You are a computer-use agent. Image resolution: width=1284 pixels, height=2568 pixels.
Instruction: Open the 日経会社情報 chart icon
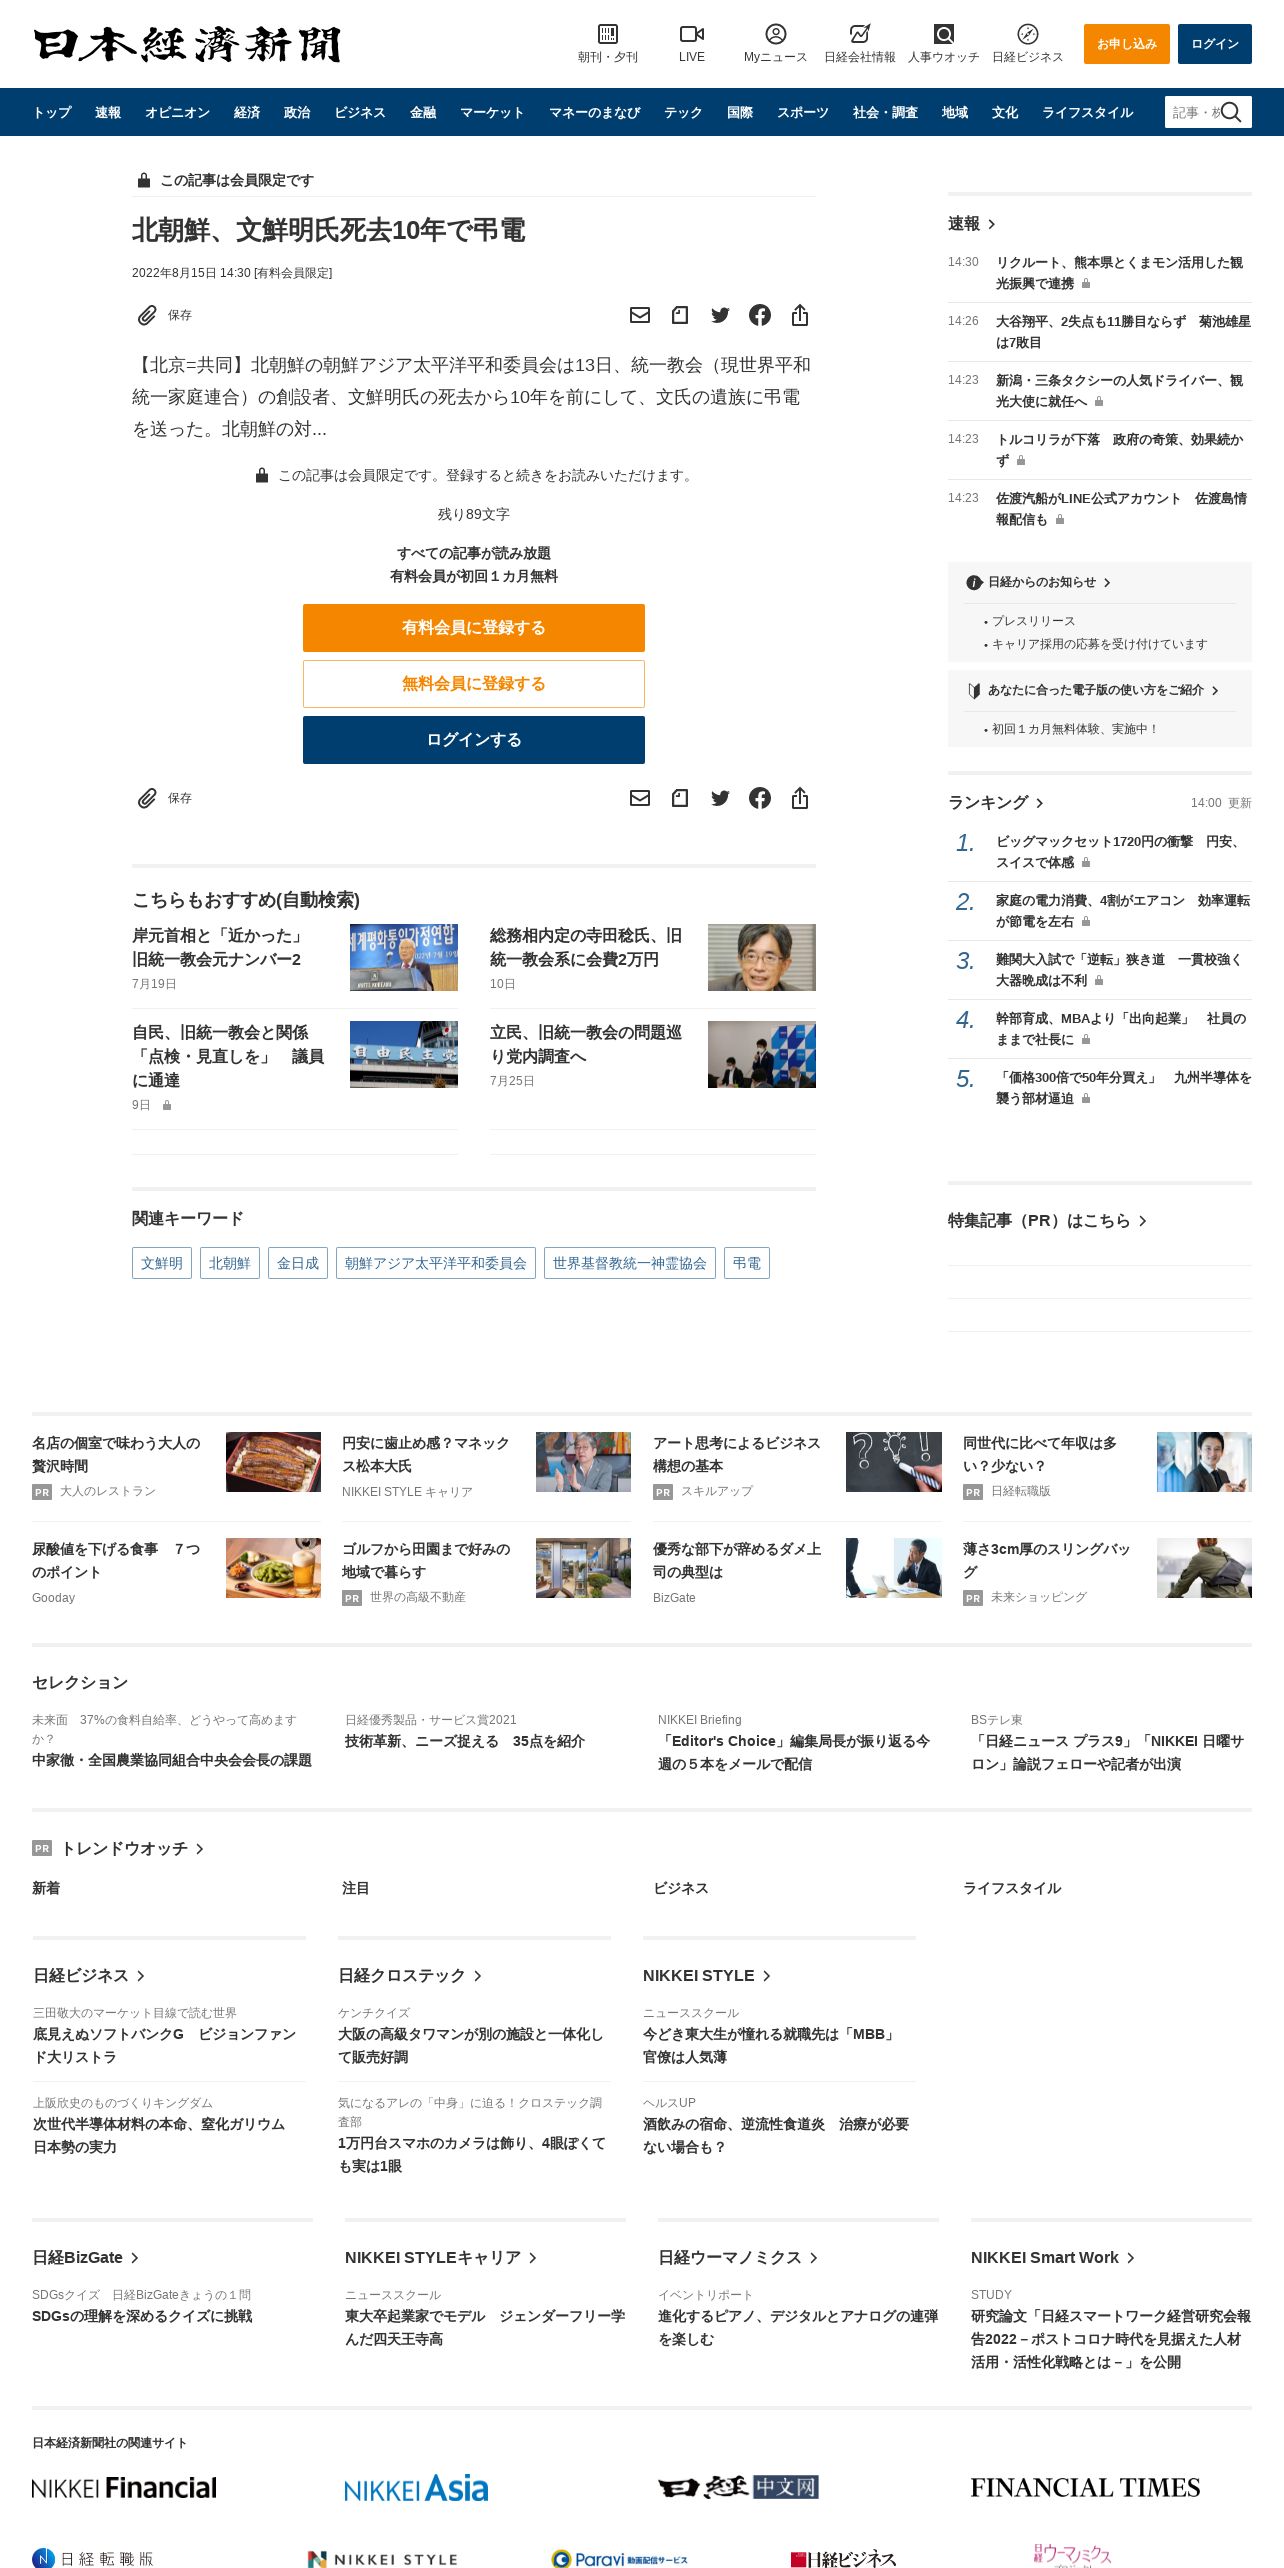click(x=859, y=34)
